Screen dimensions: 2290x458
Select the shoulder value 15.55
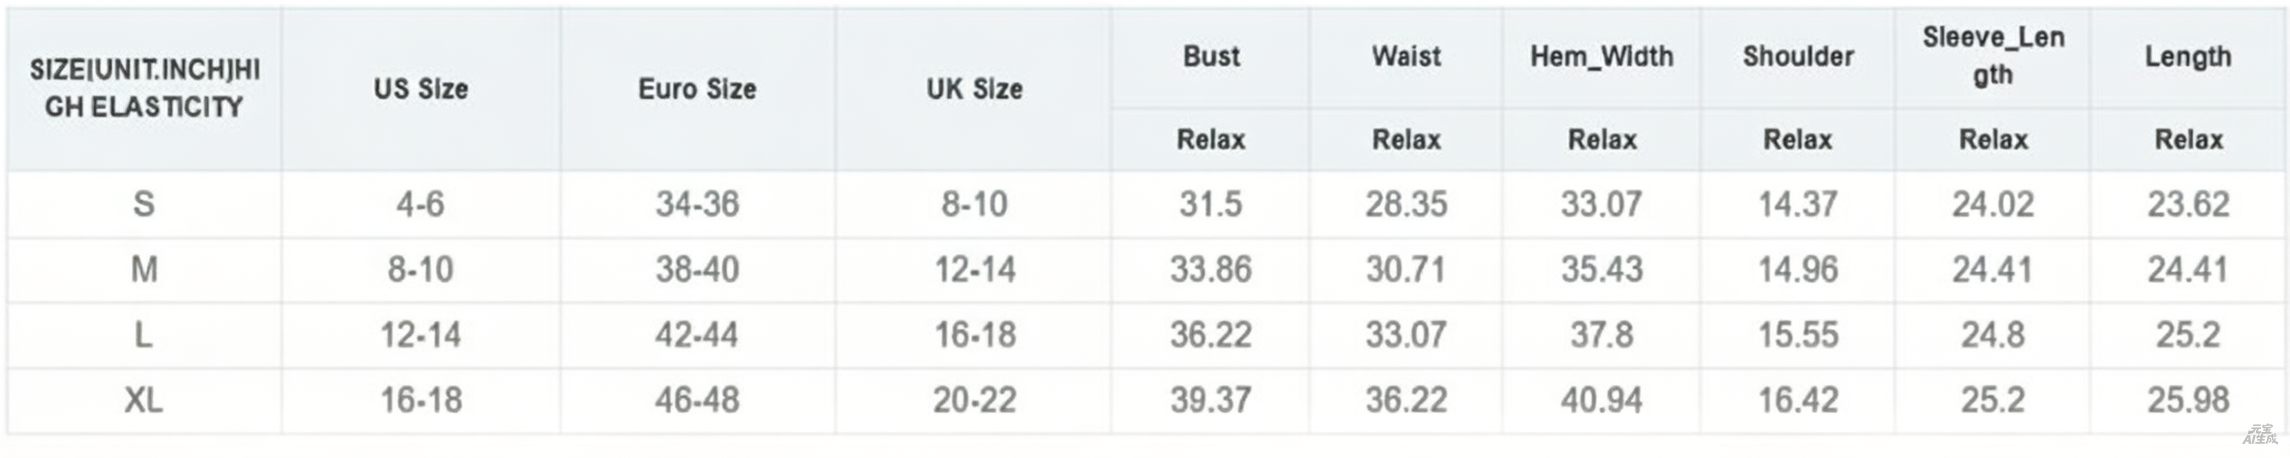(1798, 334)
